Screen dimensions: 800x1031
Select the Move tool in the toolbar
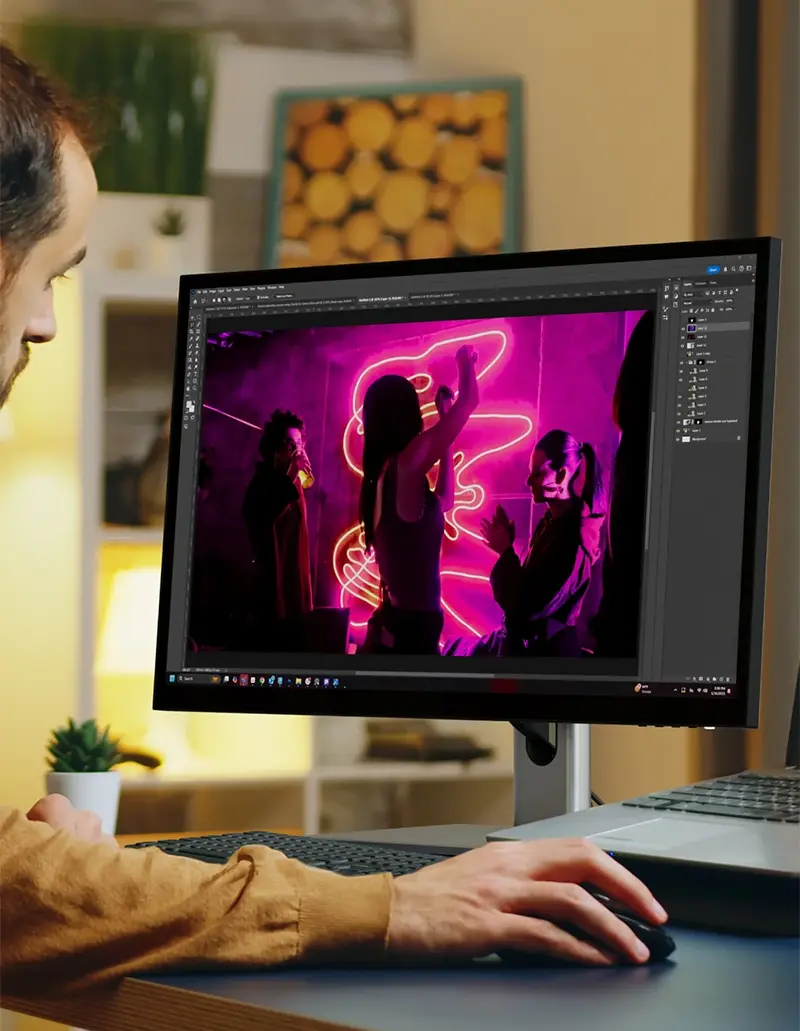(x=192, y=318)
